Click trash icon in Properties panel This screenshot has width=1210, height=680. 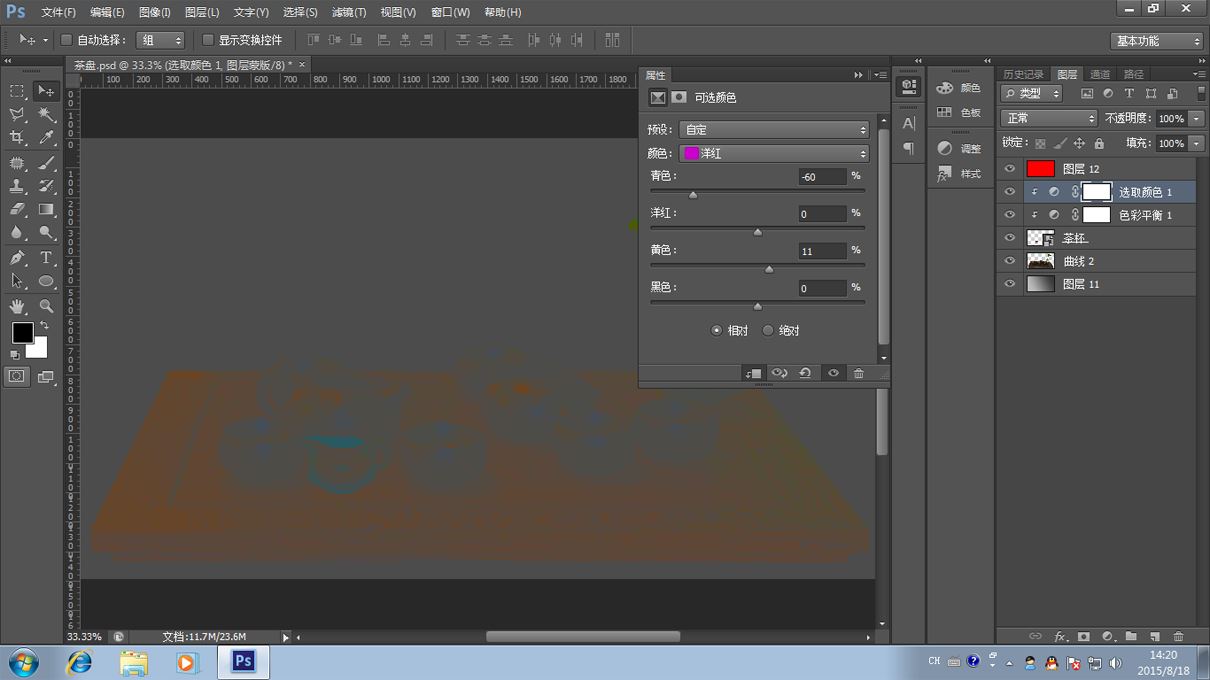click(858, 373)
